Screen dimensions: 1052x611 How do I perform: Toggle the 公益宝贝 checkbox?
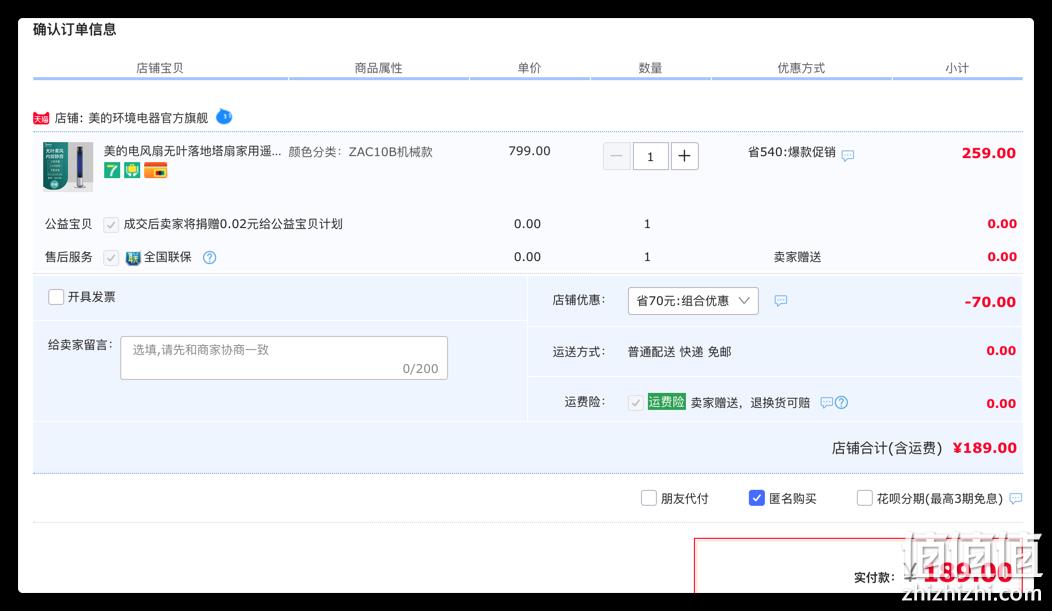pyautogui.click(x=111, y=225)
